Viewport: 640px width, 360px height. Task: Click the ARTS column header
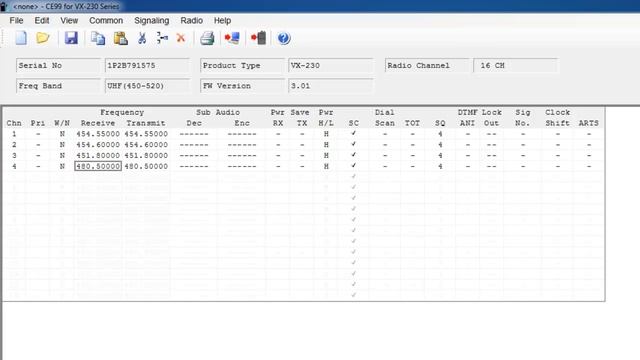click(588, 123)
